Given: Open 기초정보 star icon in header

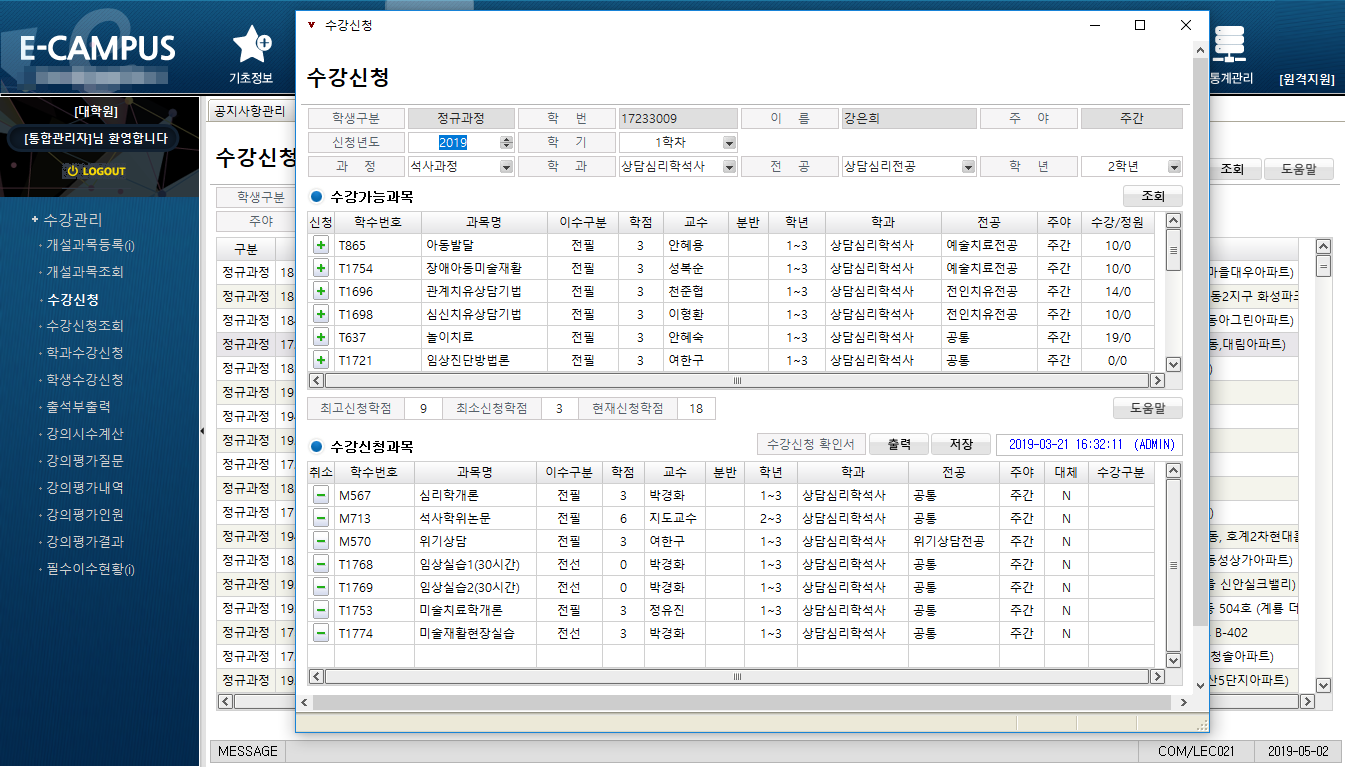Looking at the screenshot, I should (252, 44).
